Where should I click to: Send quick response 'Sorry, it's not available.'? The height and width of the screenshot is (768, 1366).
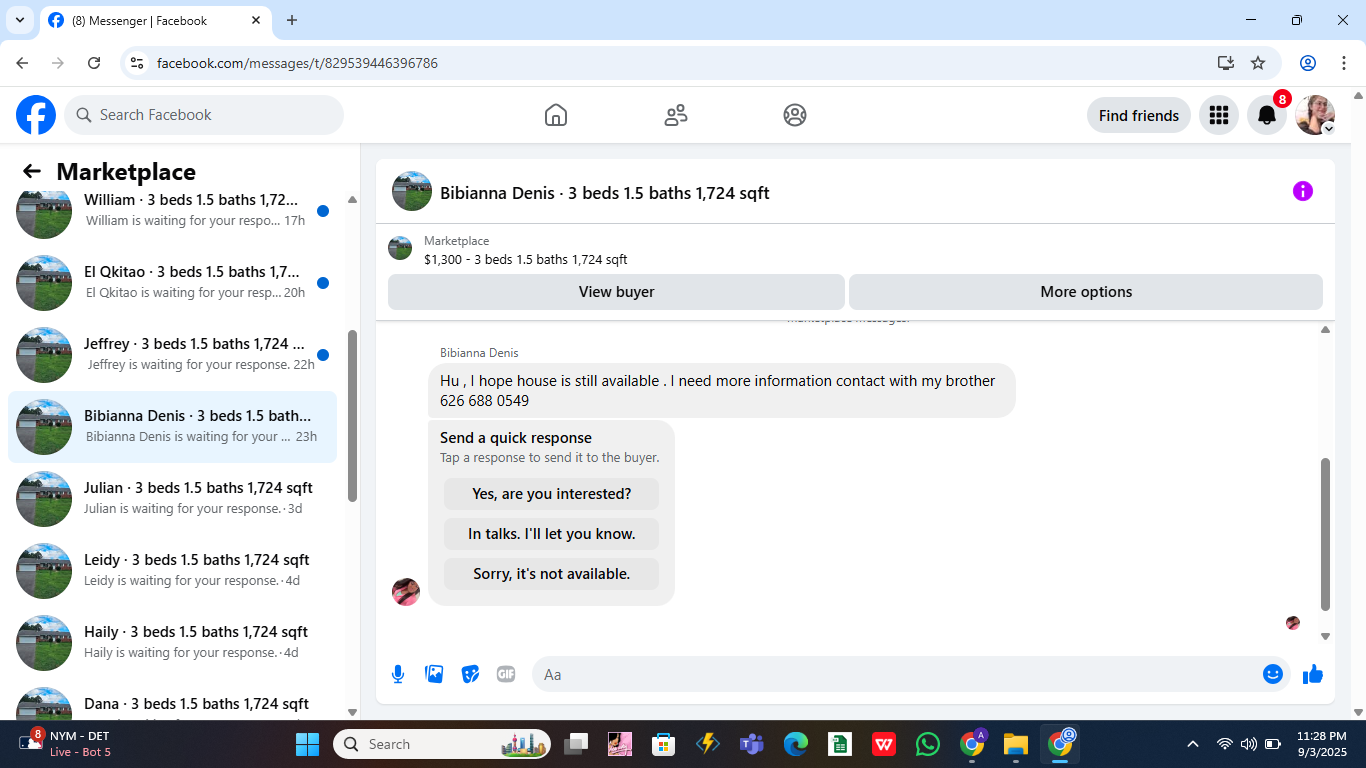tap(552, 574)
